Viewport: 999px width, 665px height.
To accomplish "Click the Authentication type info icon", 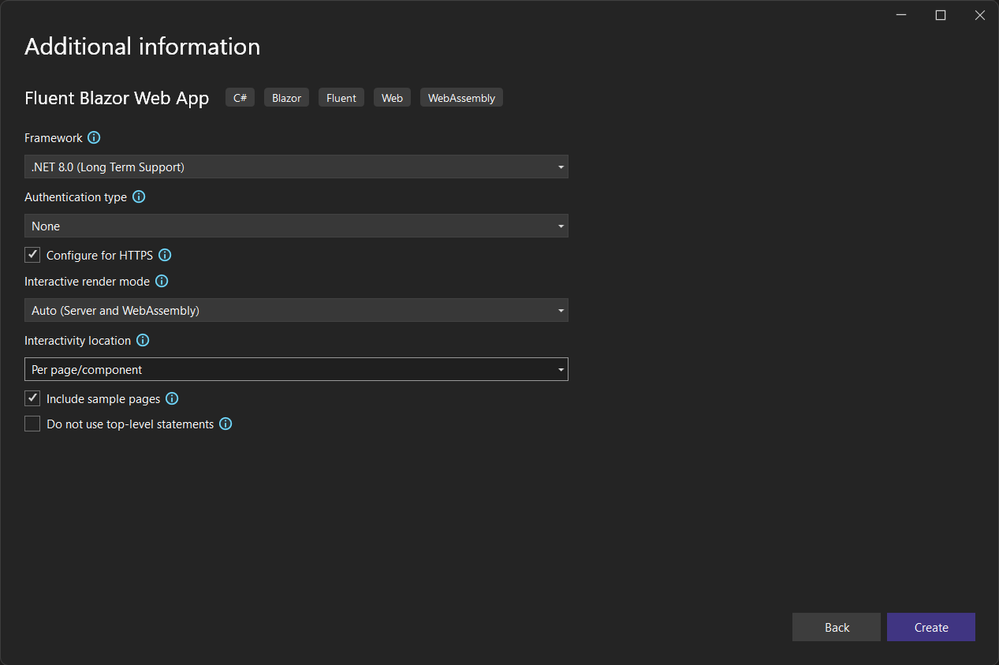I will pos(139,197).
